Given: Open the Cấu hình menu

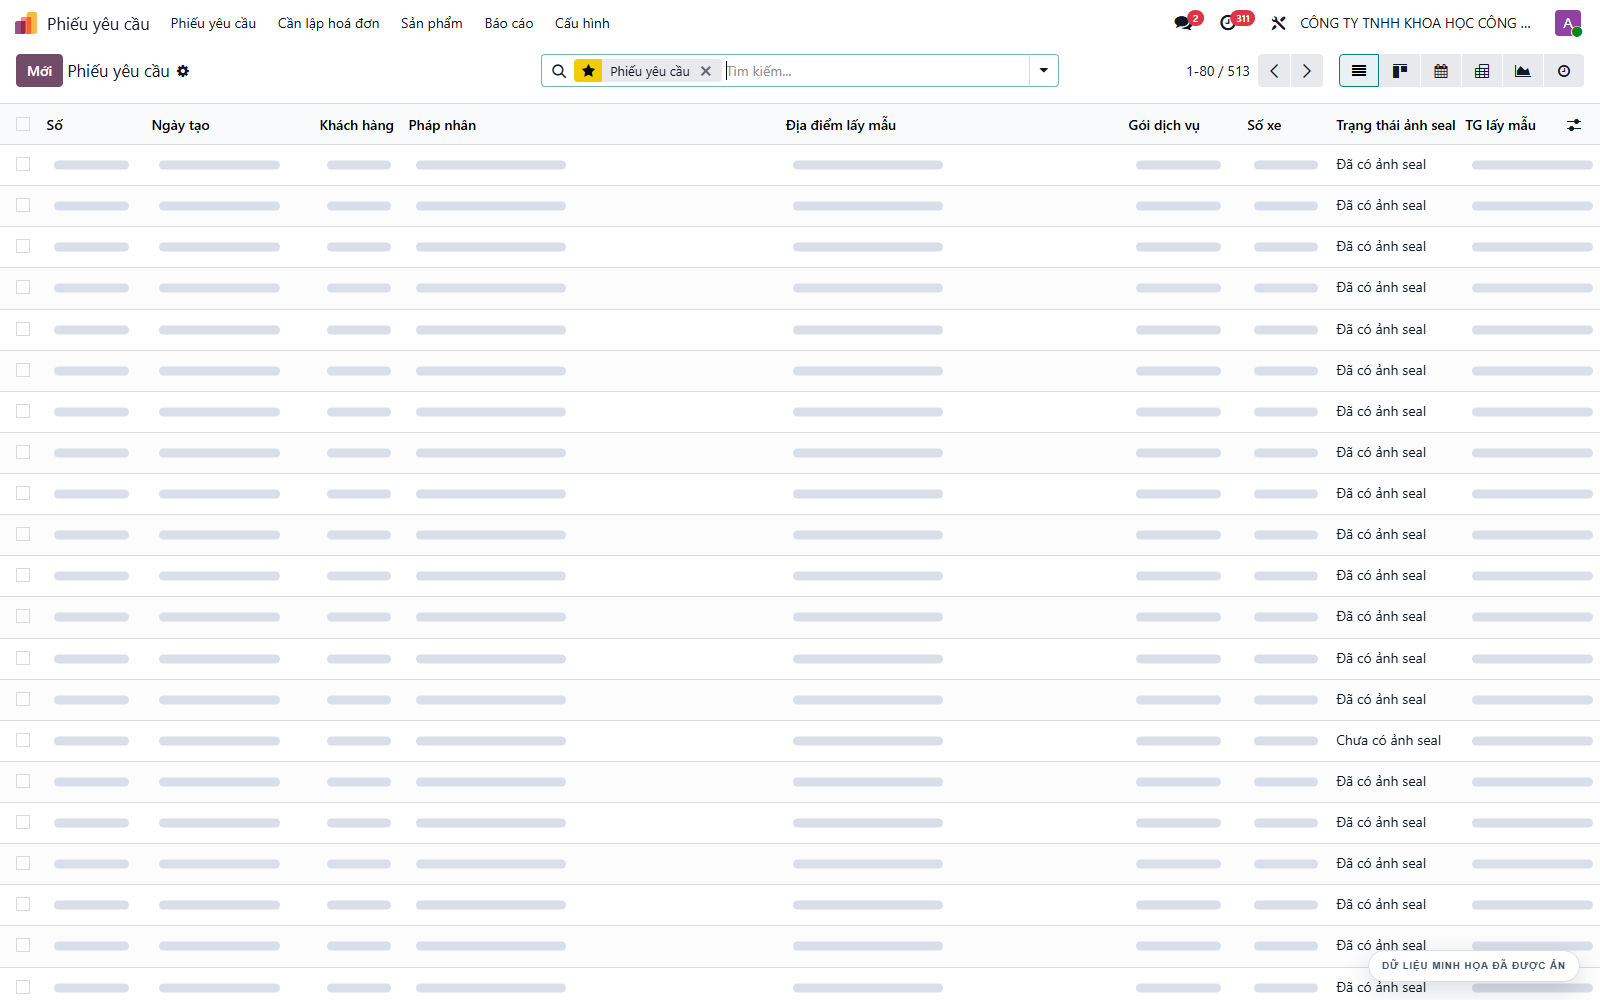Looking at the screenshot, I should (x=582, y=23).
